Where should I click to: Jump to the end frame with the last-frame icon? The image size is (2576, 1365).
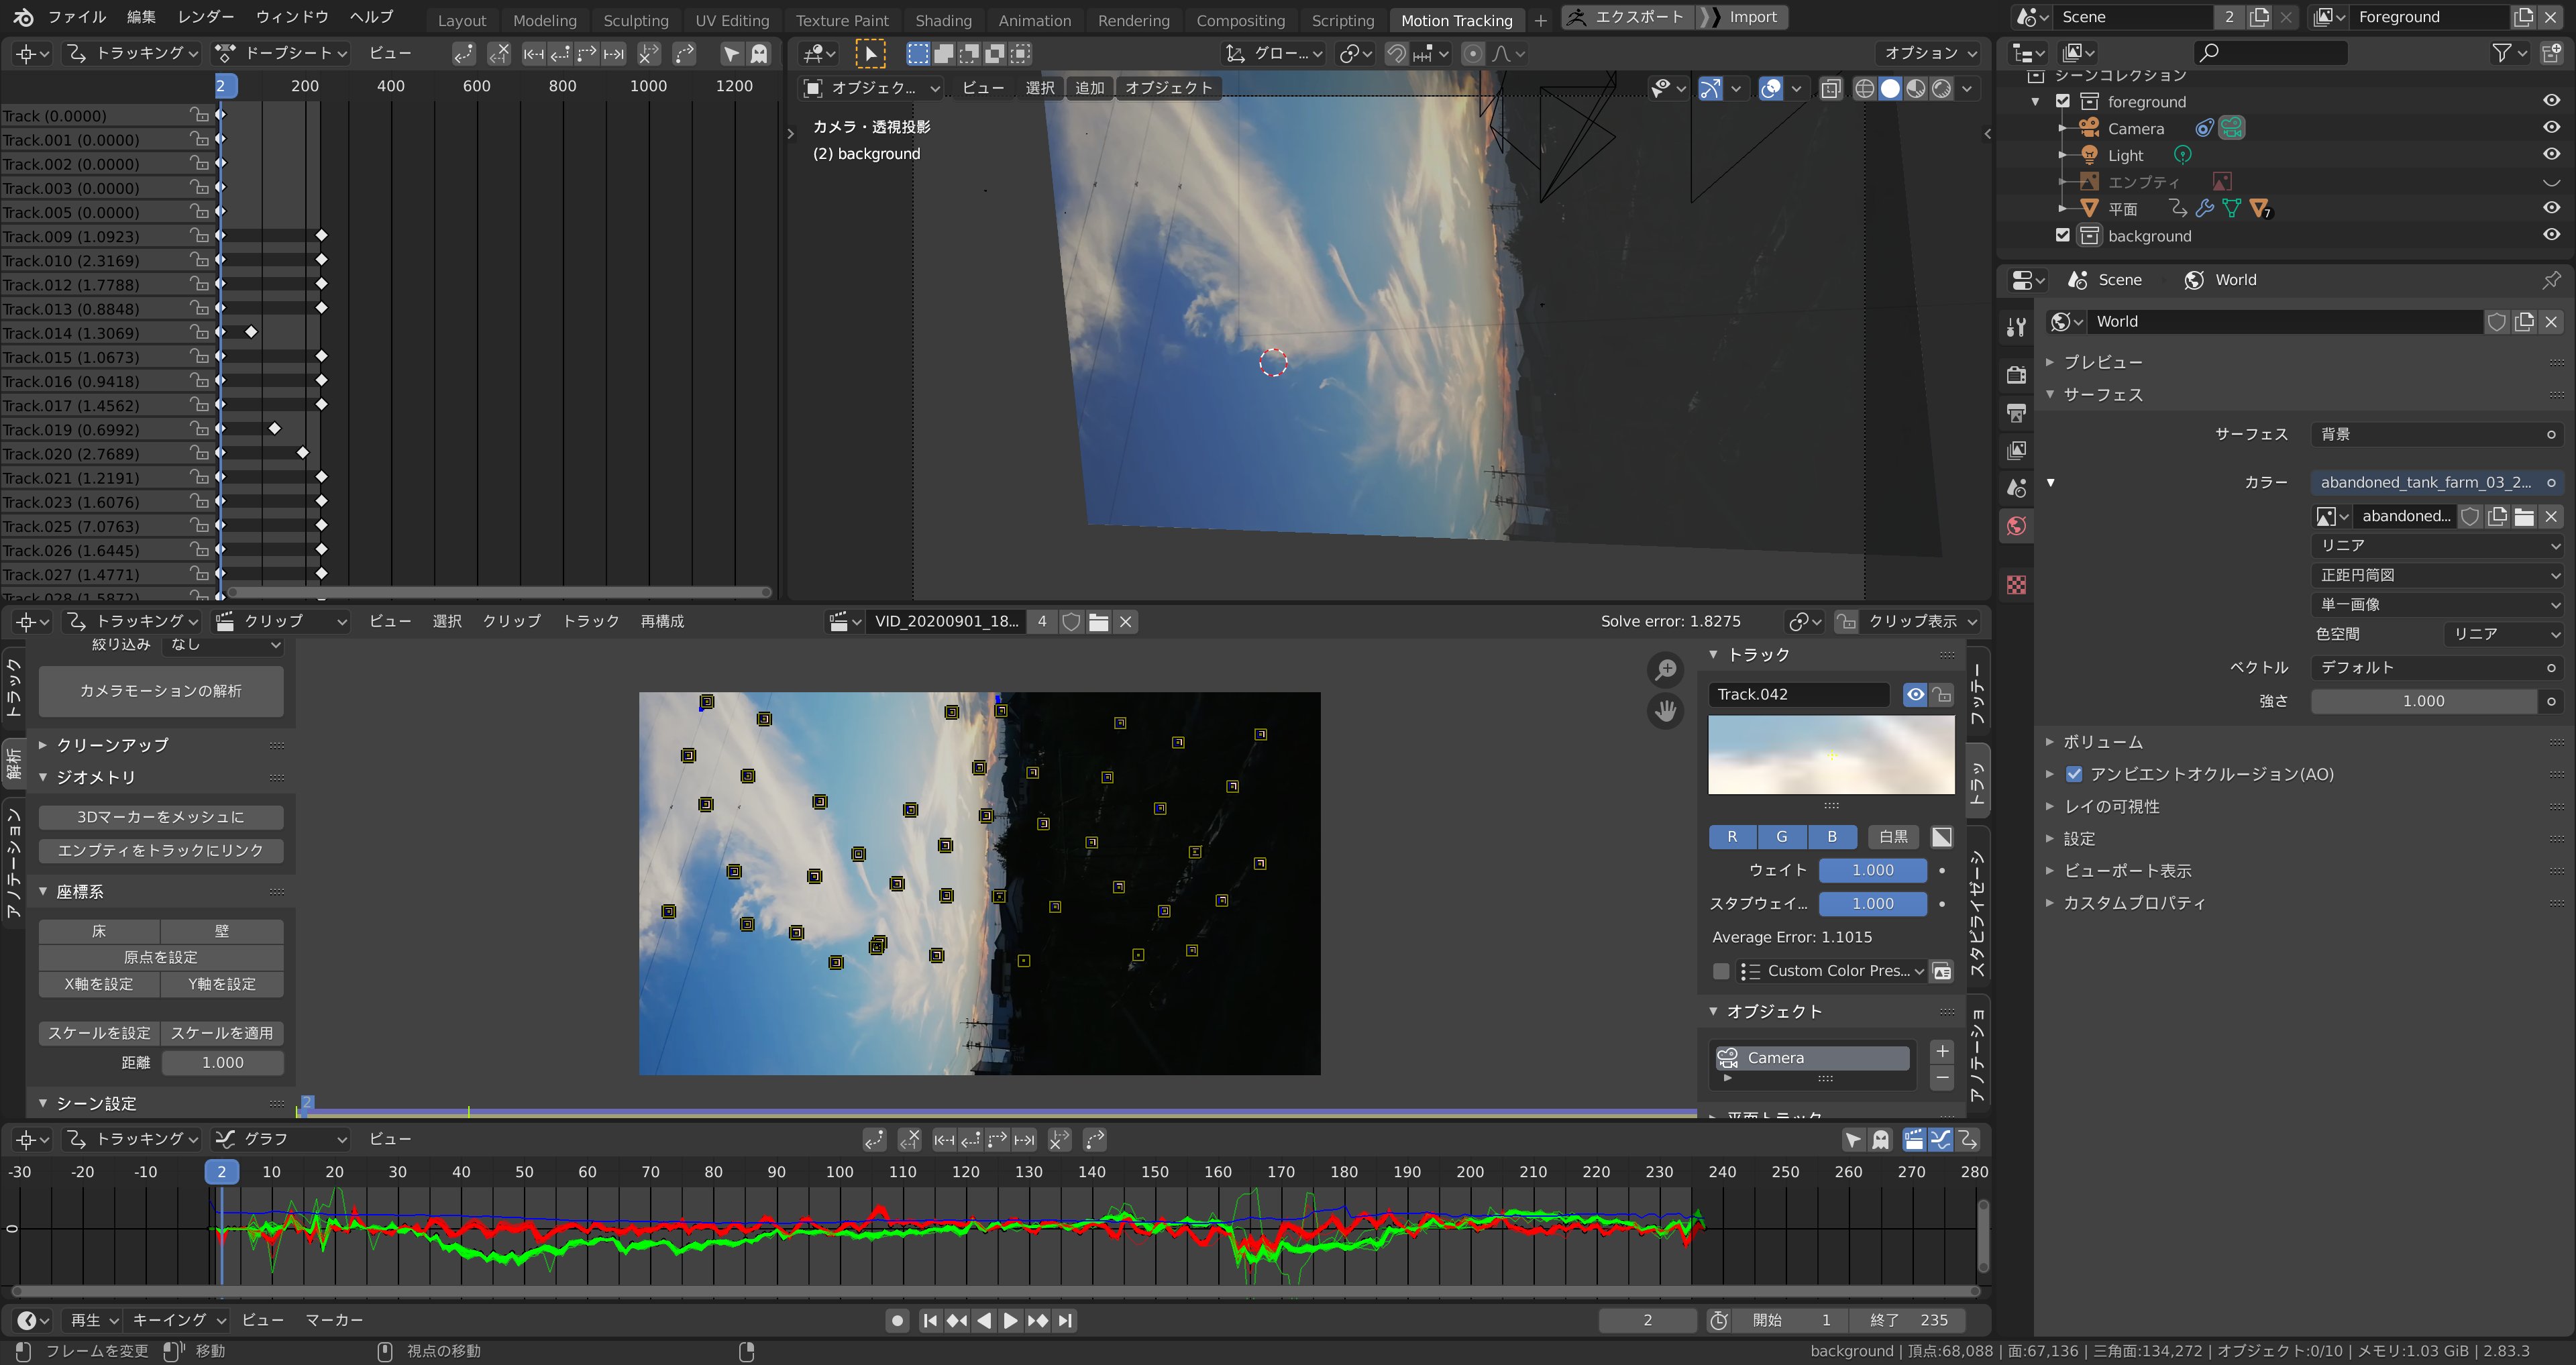(x=1065, y=1320)
